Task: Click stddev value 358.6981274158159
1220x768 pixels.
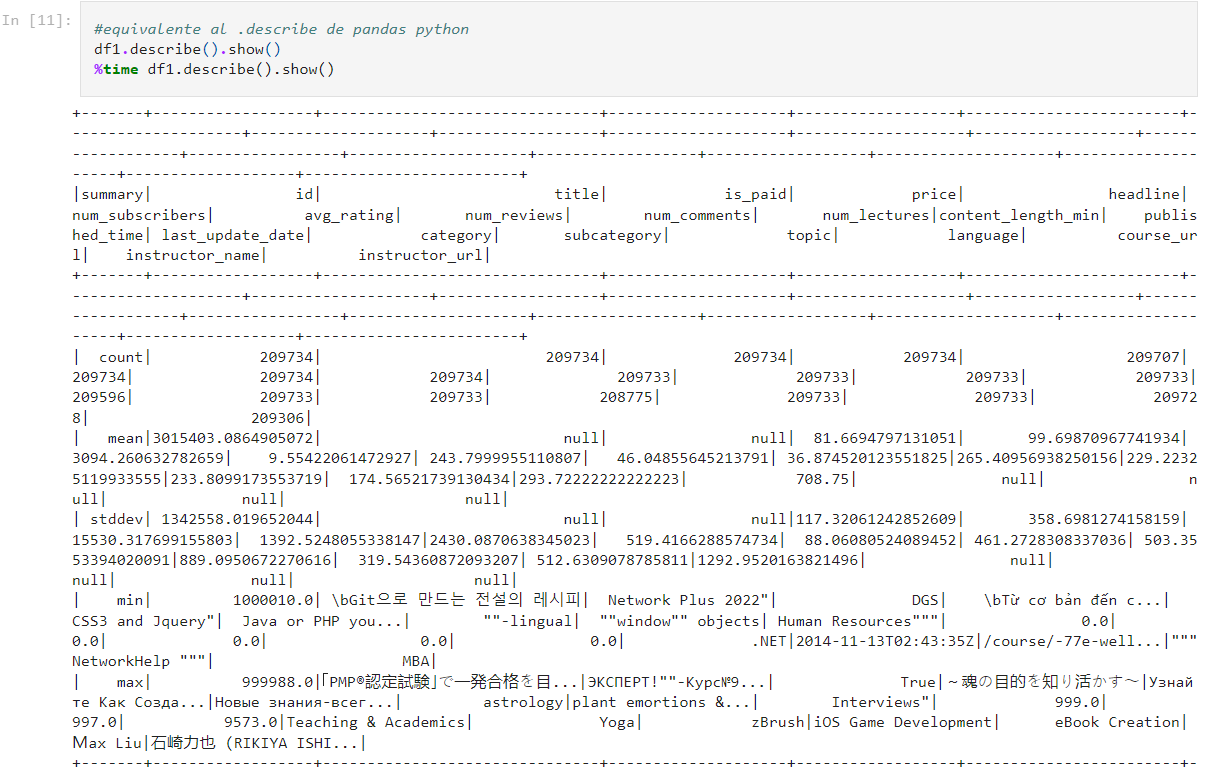Action: [1104, 519]
